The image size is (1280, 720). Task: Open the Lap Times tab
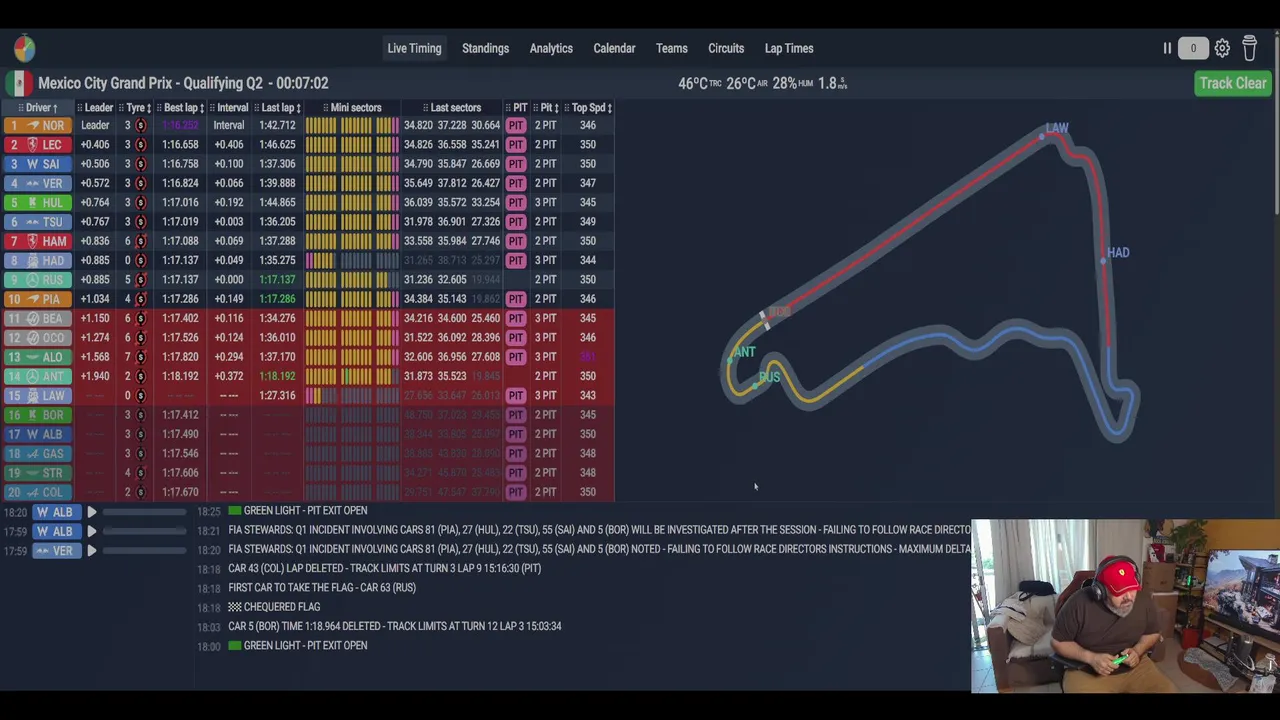[789, 48]
